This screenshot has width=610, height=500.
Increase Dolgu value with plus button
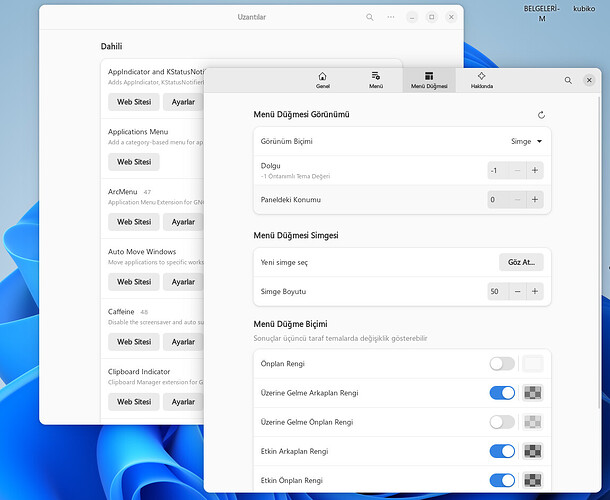coord(535,170)
